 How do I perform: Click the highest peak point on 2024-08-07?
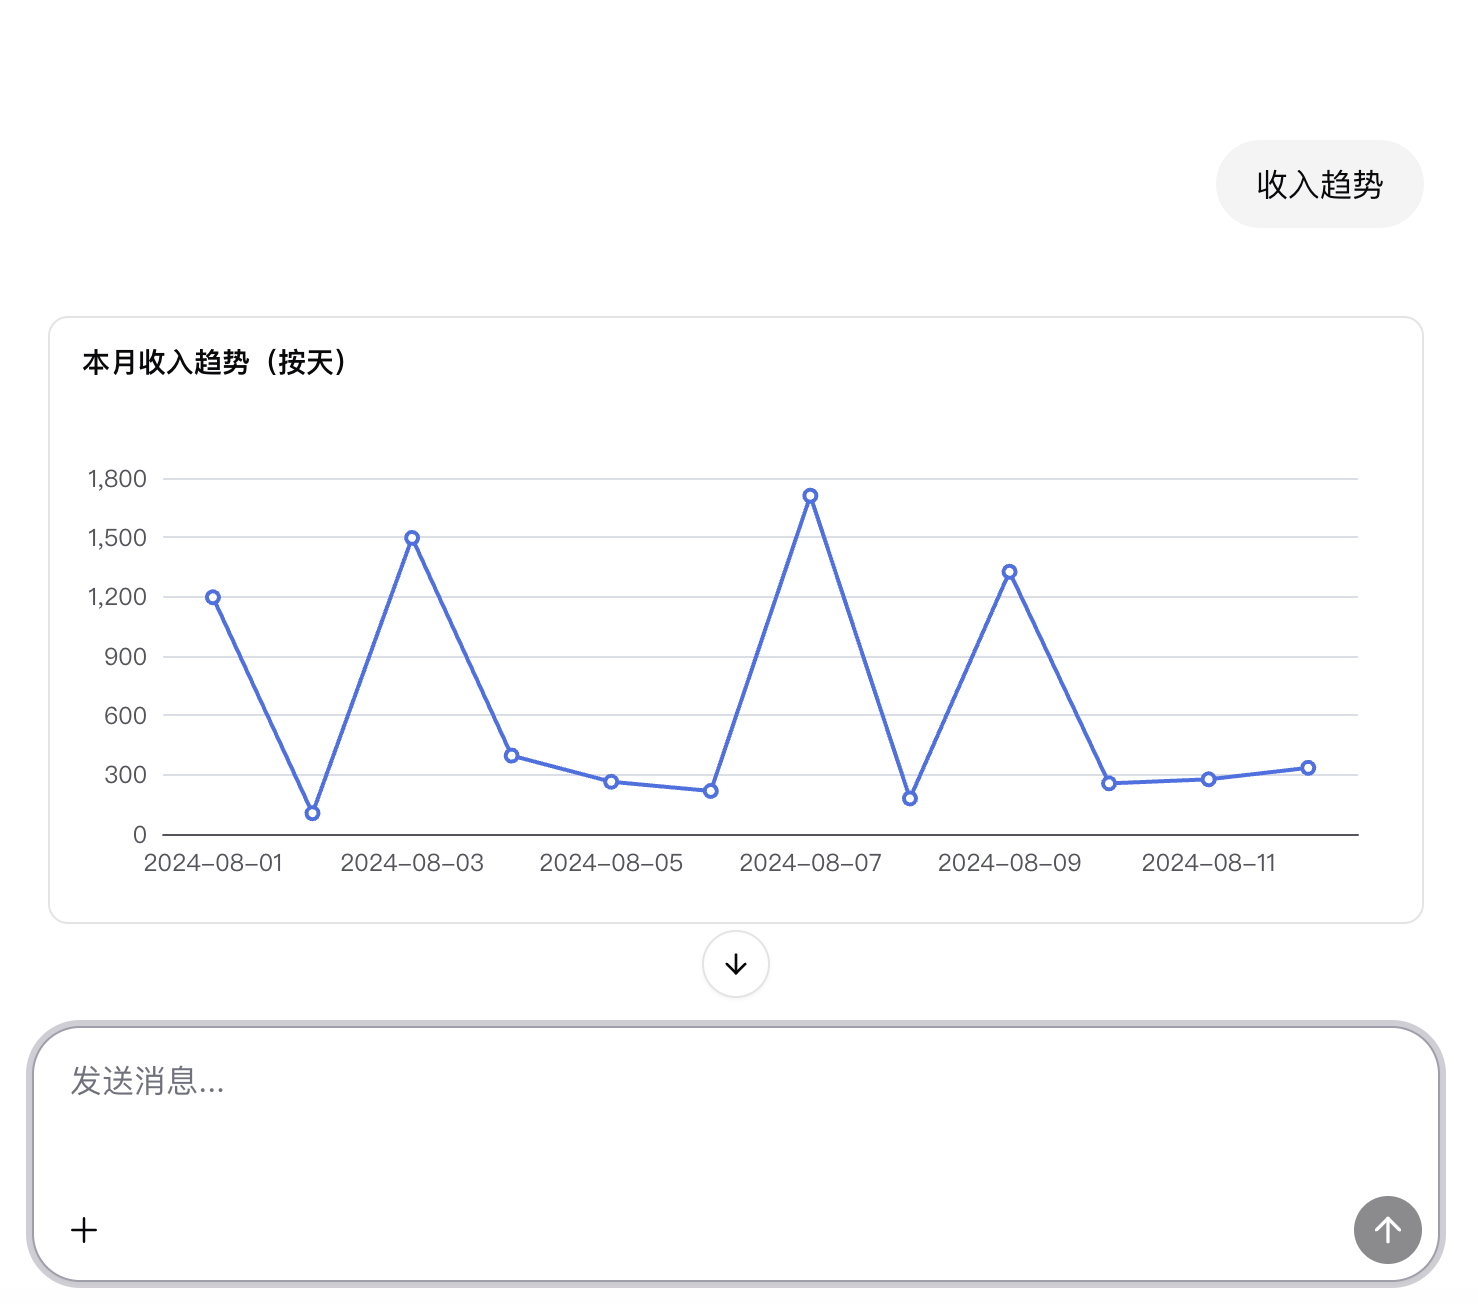pos(810,496)
